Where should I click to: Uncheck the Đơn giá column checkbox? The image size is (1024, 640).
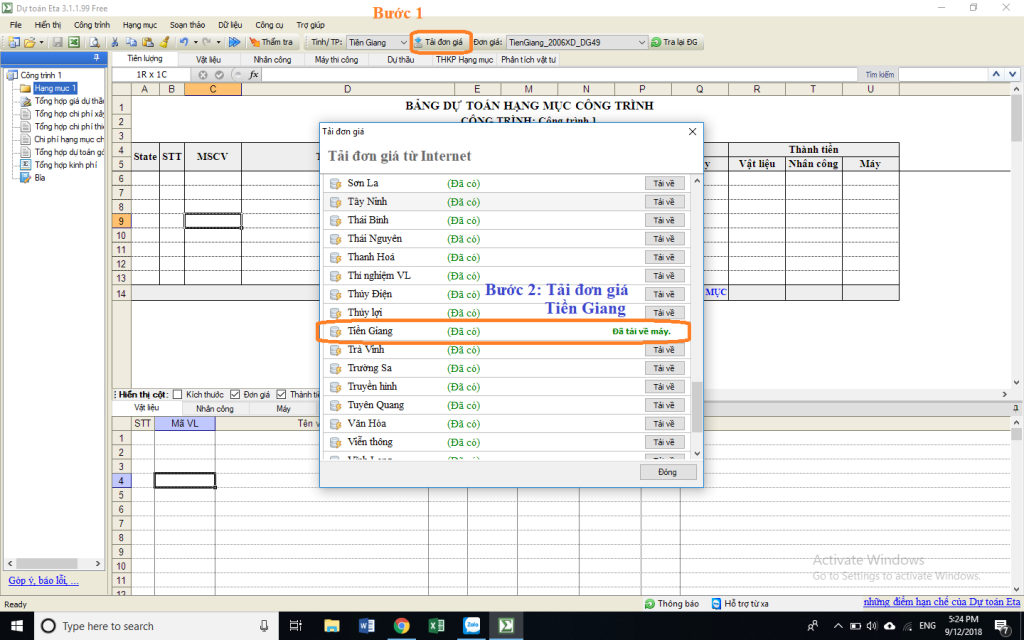[x=235, y=394]
